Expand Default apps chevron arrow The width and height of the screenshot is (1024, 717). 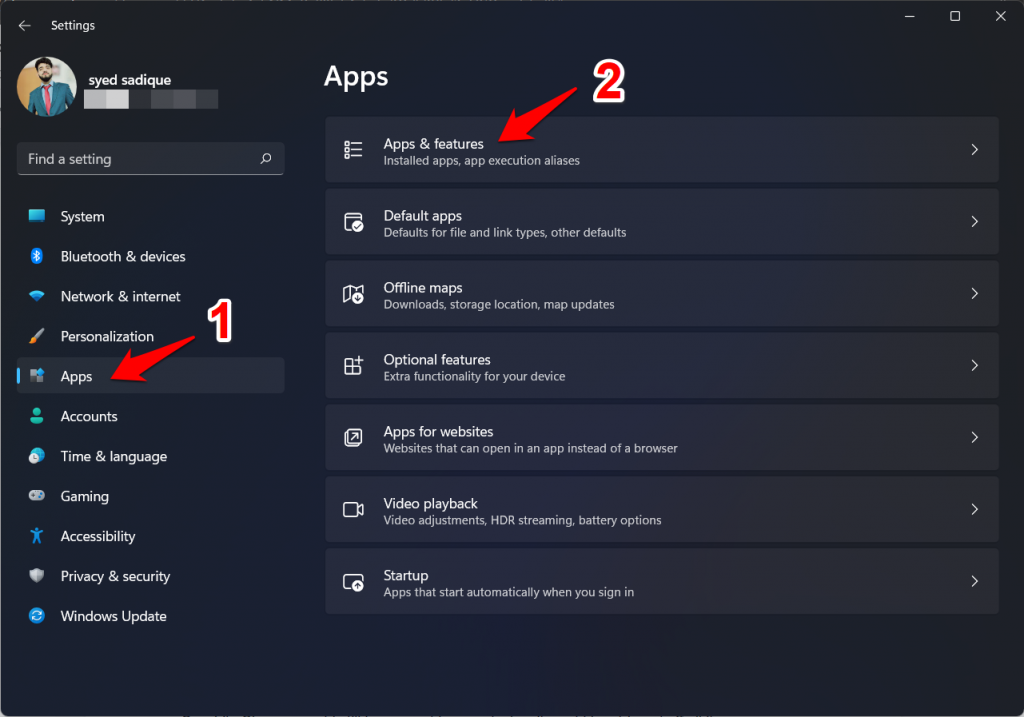[x=974, y=222]
